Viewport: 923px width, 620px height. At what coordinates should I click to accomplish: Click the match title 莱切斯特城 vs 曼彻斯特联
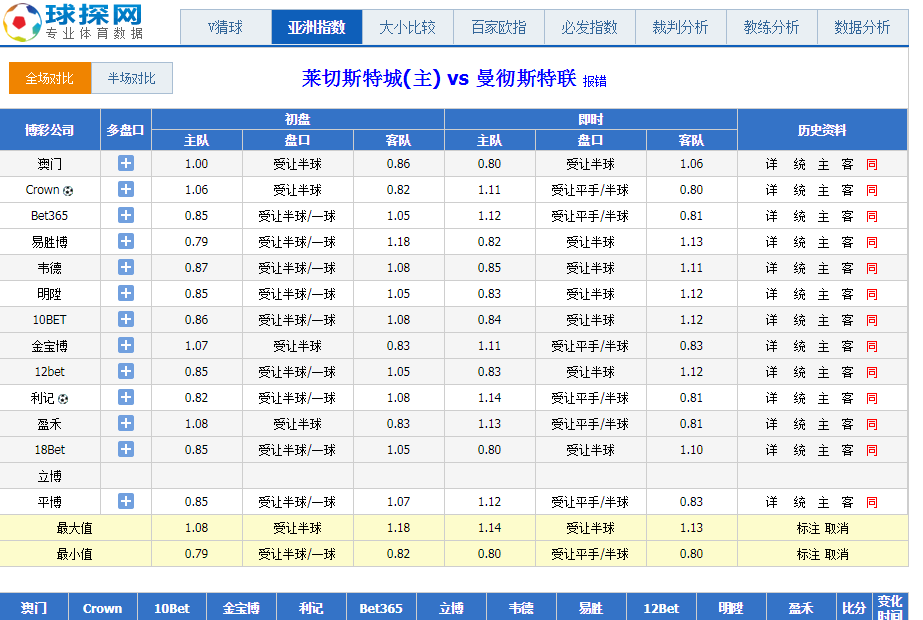(439, 78)
